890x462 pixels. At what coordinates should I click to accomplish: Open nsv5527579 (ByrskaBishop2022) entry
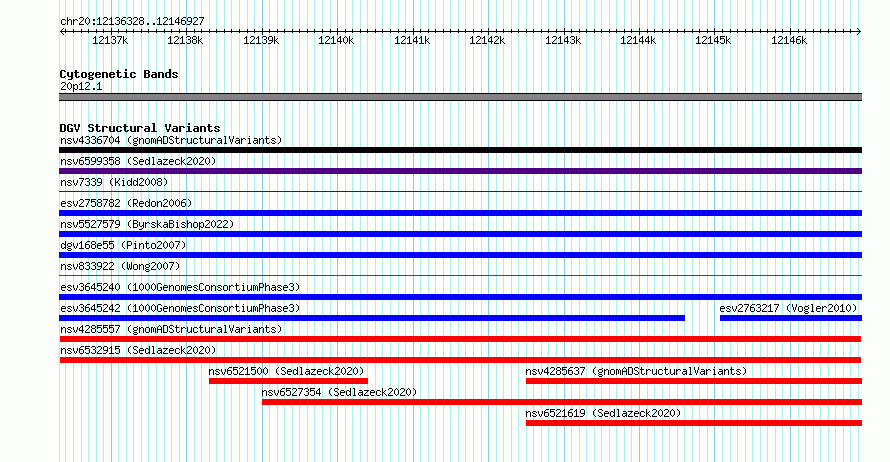pyautogui.click(x=147, y=224)
